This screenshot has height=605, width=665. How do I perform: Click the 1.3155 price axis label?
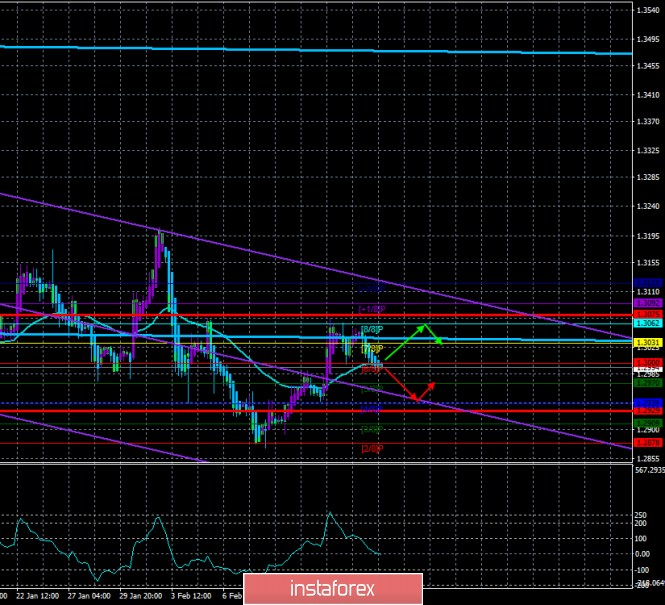point(648,262)
